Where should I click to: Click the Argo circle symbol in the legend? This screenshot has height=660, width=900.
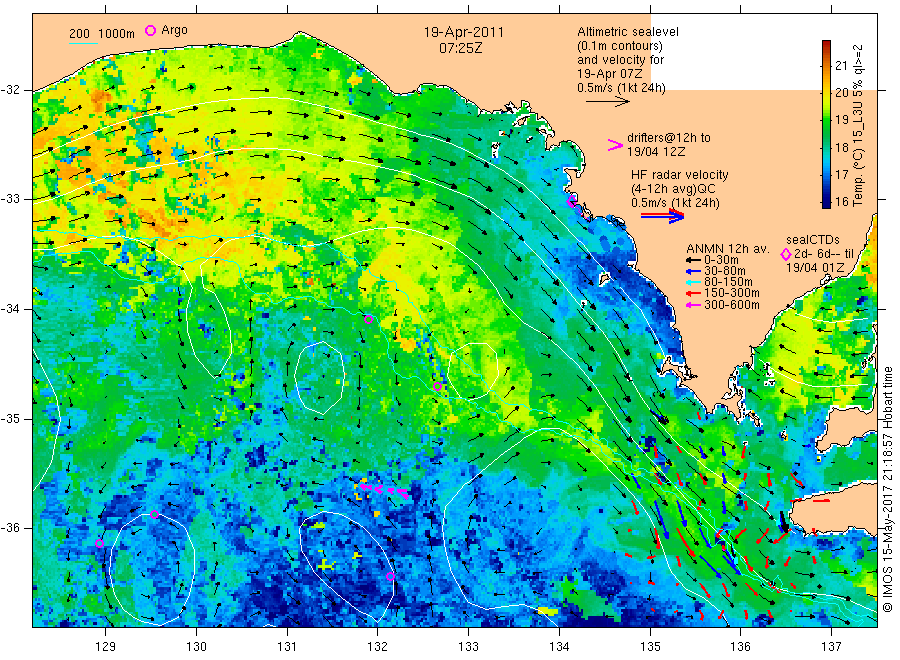point(150,30)
